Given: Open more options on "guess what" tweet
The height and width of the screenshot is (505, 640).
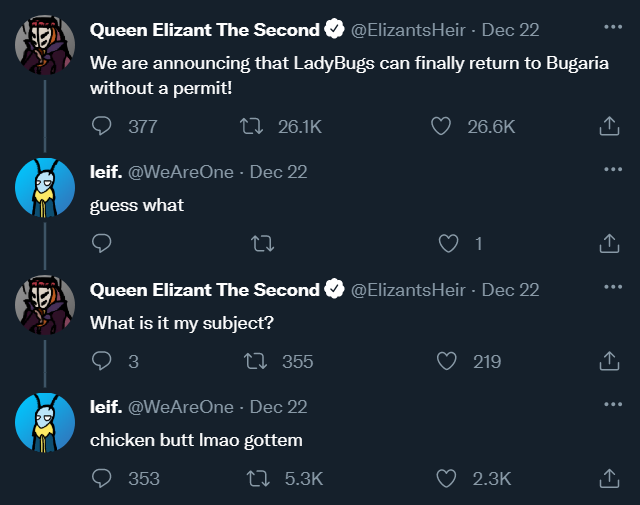Looking at the screenshot, I should (x=613, y=169).
